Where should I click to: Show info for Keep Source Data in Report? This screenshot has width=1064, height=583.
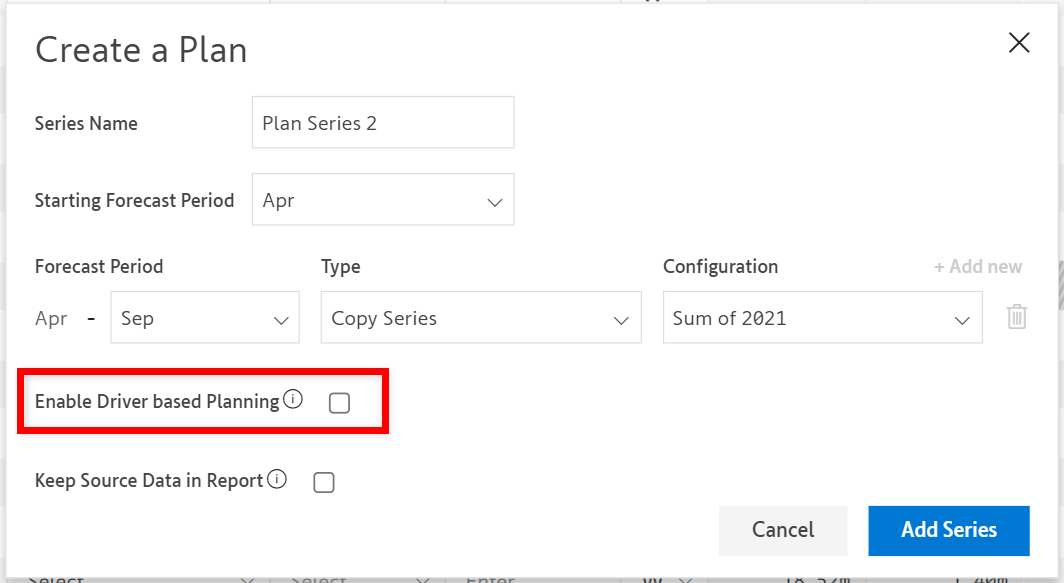point(277,480)
